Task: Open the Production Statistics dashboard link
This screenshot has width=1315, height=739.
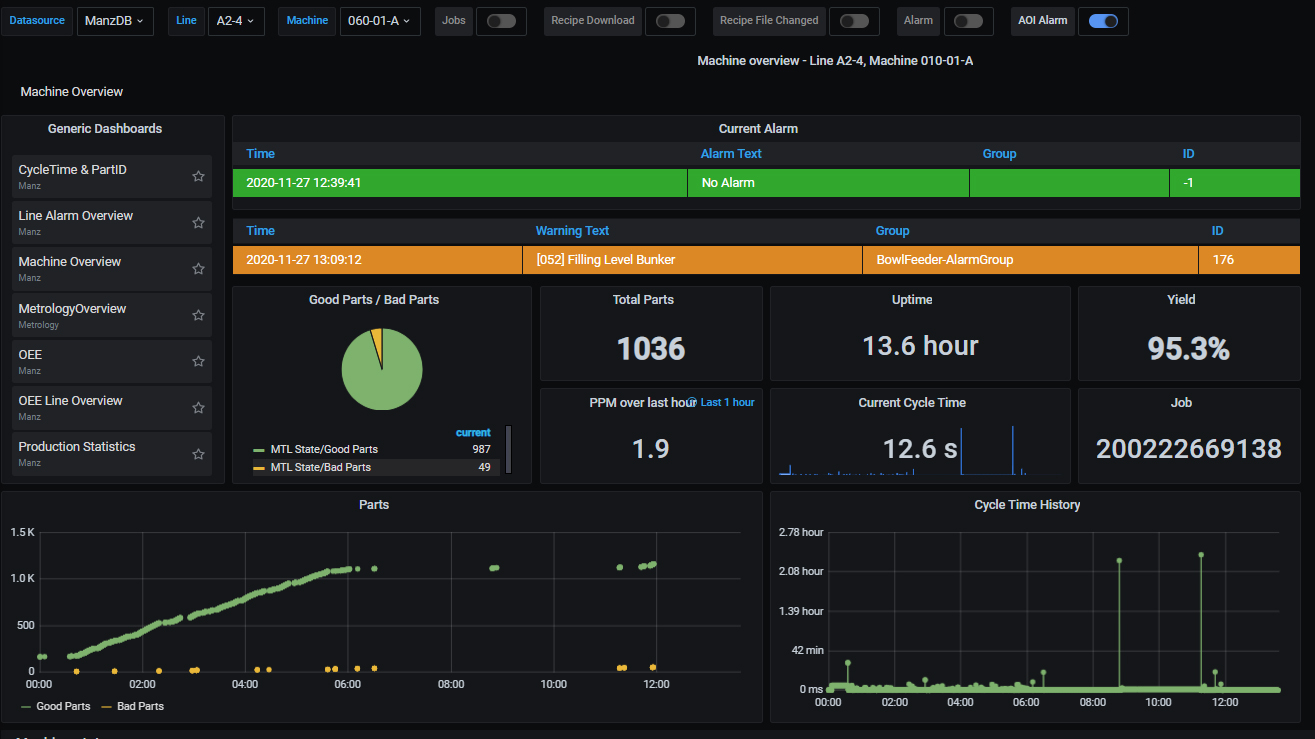Action: 76,447
